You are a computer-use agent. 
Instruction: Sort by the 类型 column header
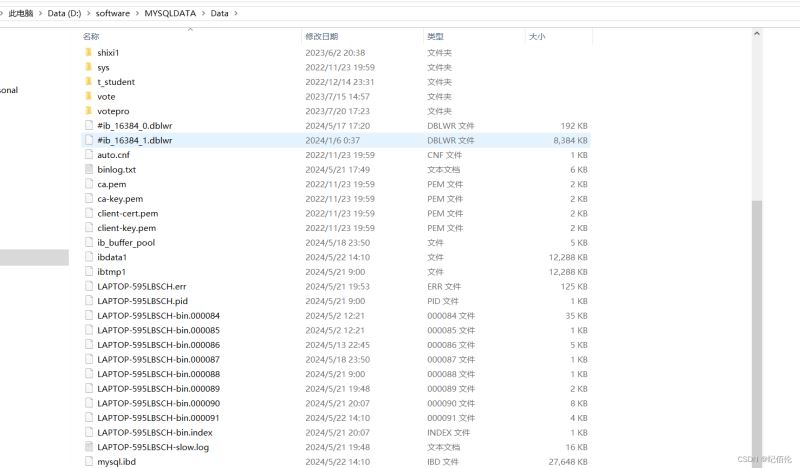point(435,36)
